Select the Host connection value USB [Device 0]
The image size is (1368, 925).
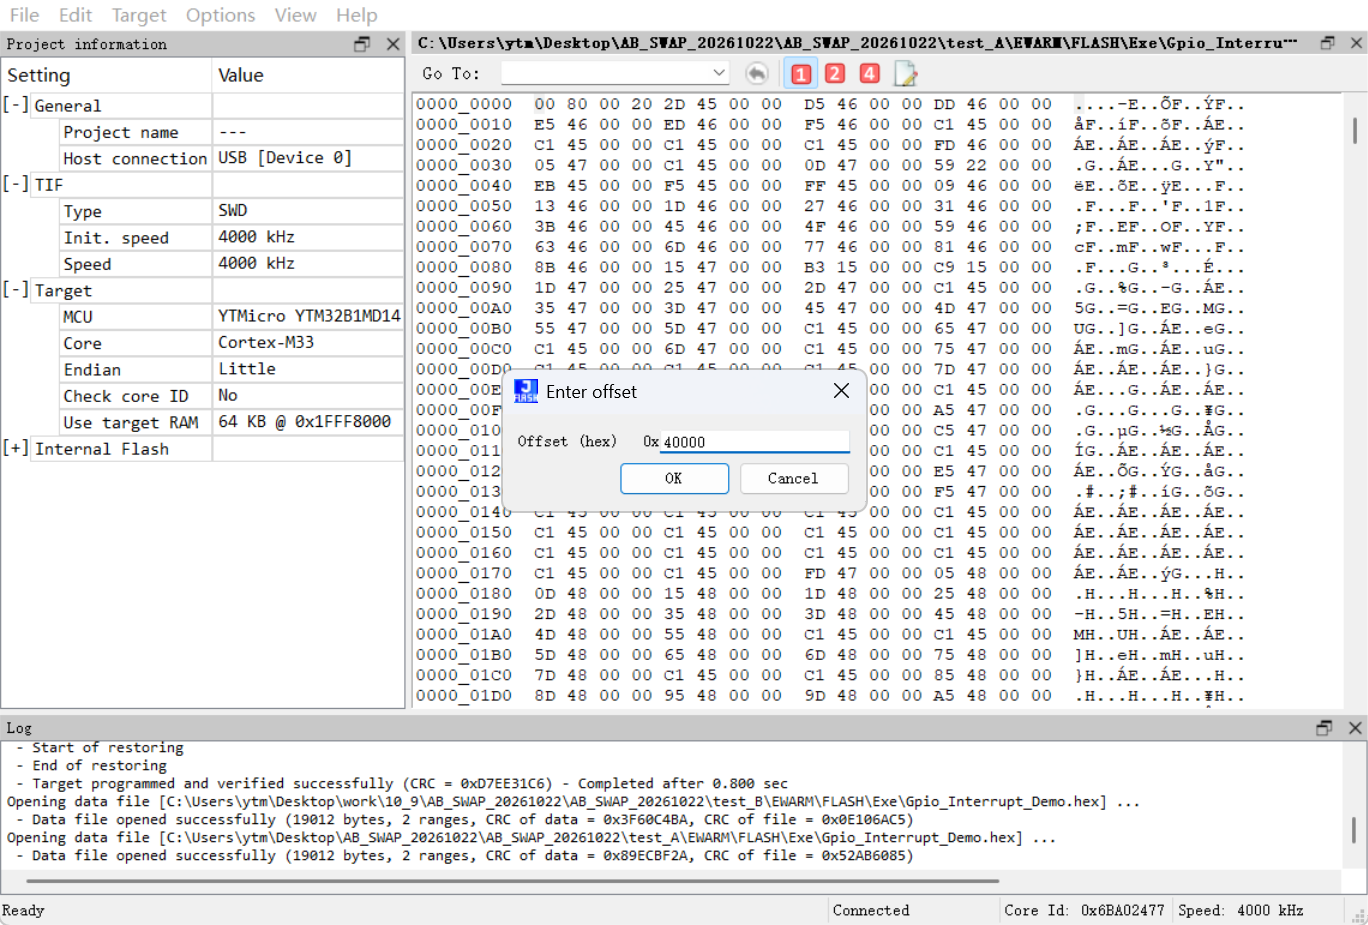point(285,158)
